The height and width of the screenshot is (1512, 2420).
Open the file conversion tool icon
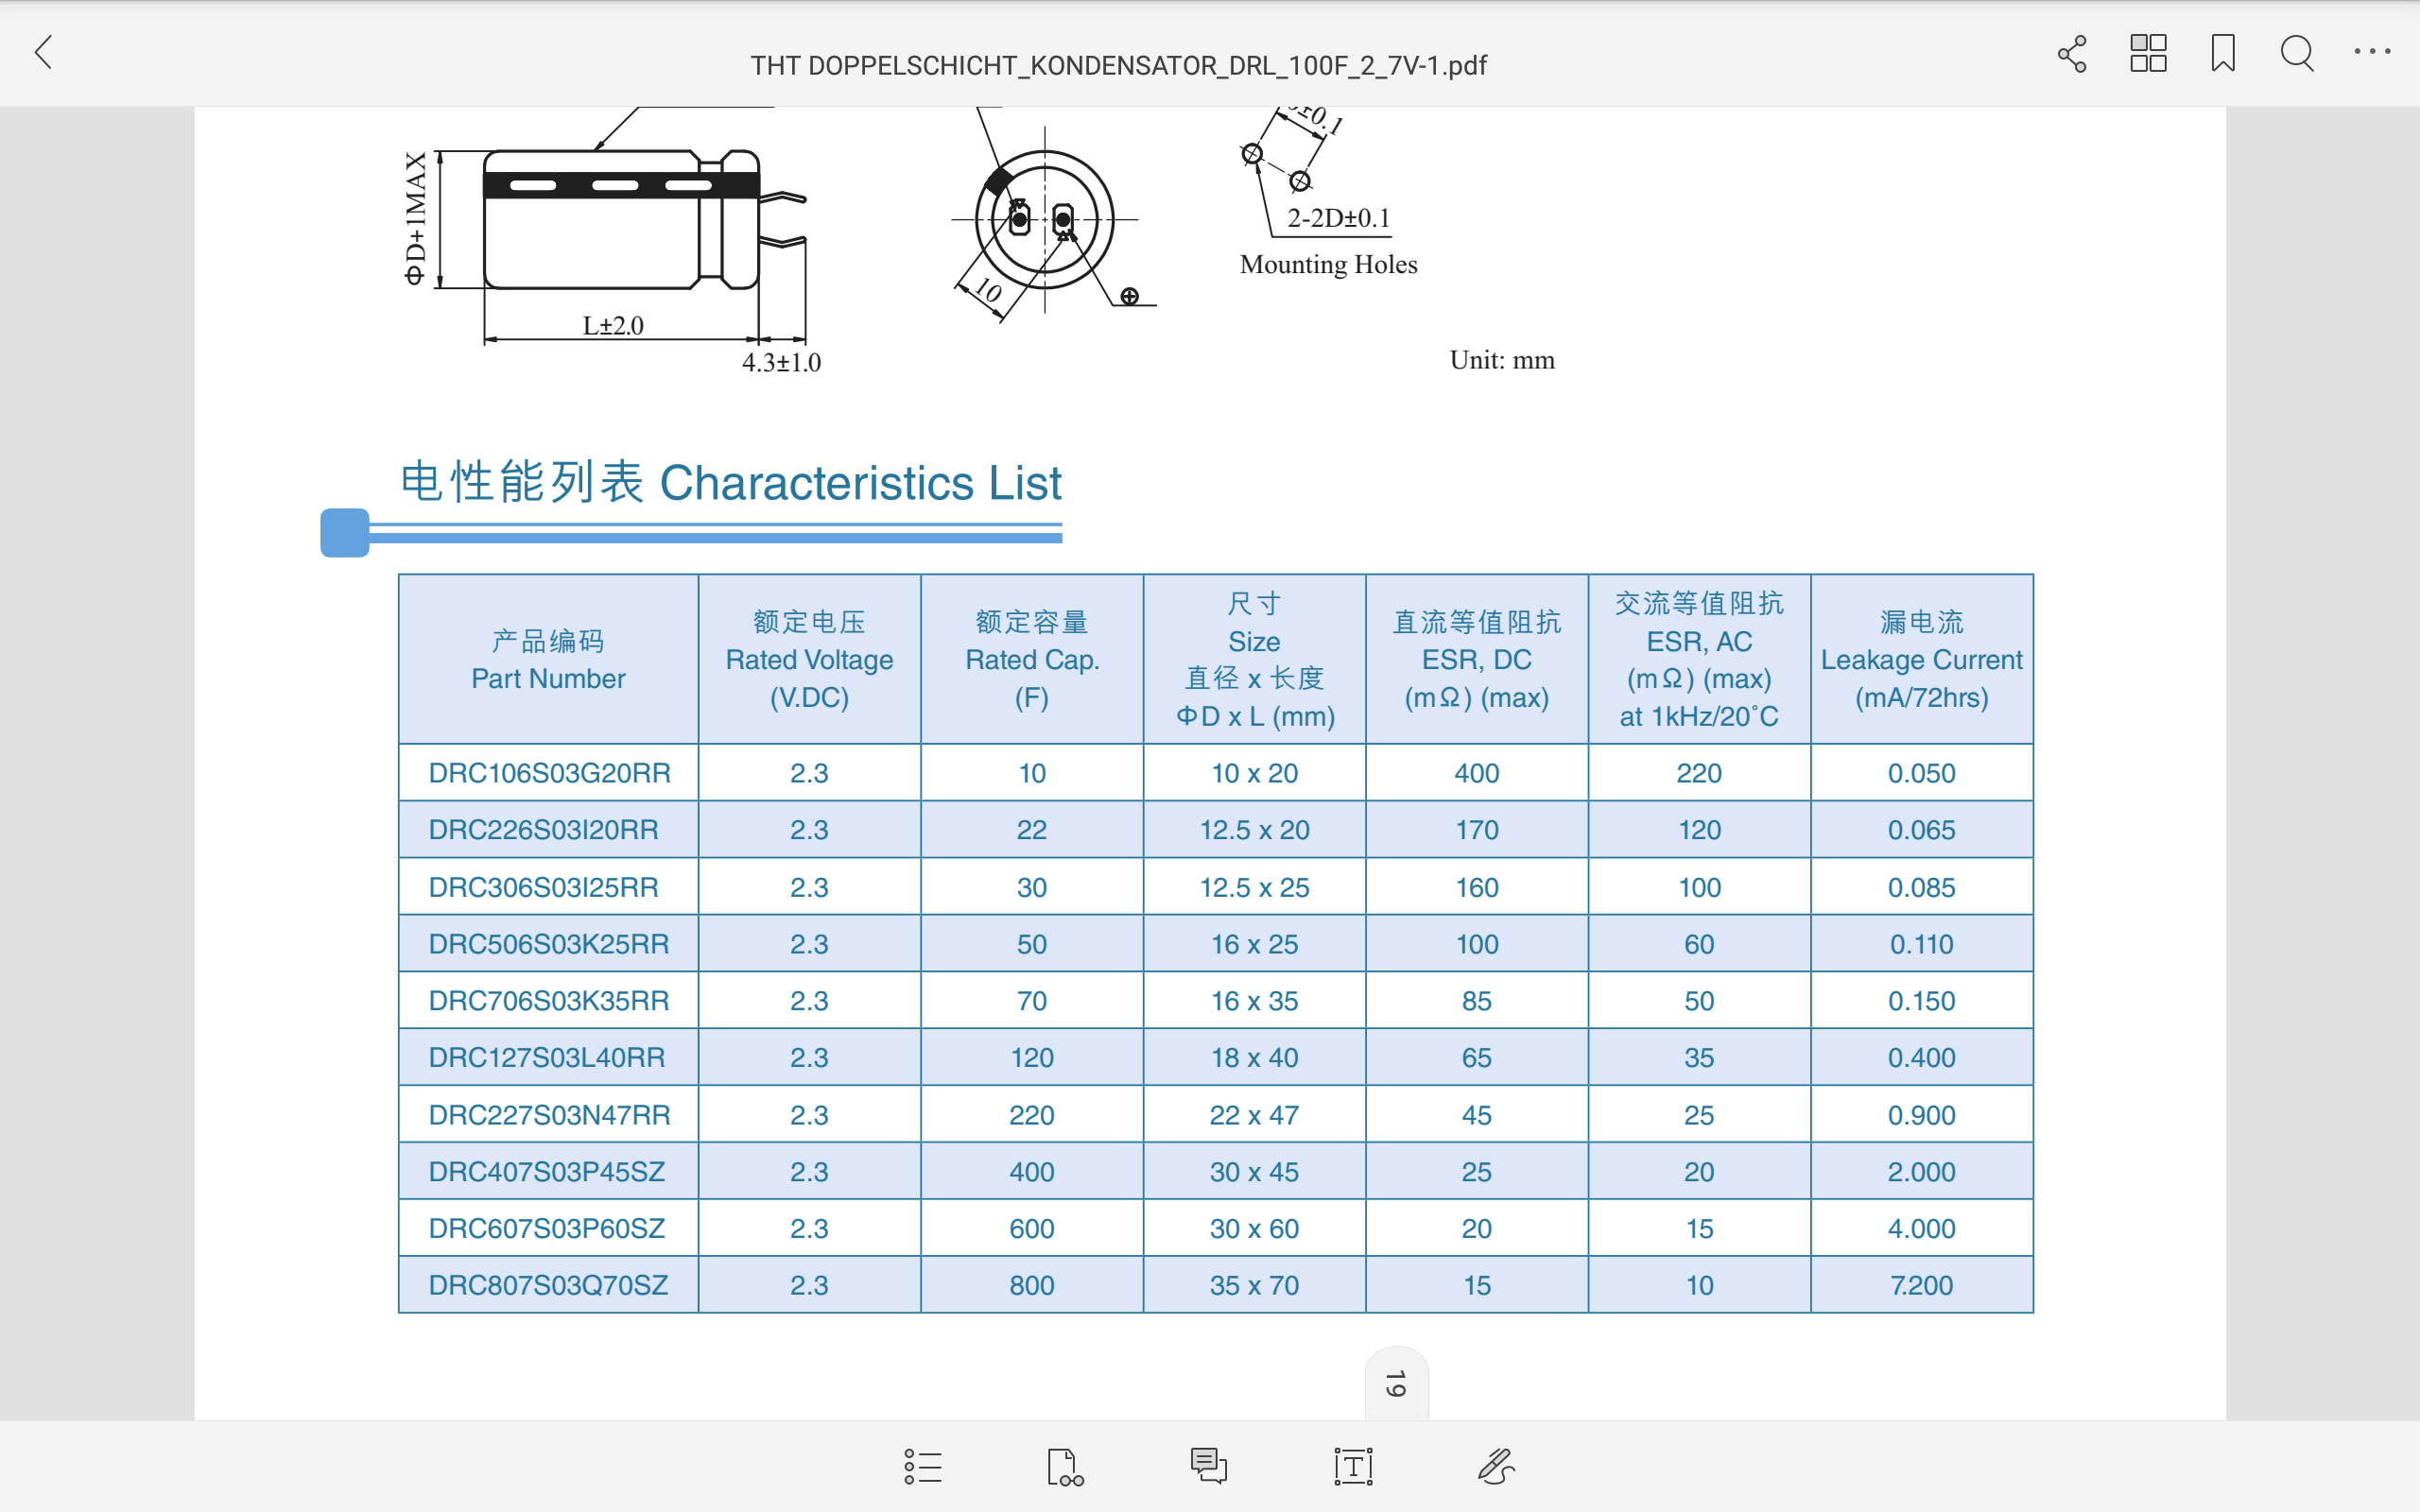[x=1064, y=1466]
